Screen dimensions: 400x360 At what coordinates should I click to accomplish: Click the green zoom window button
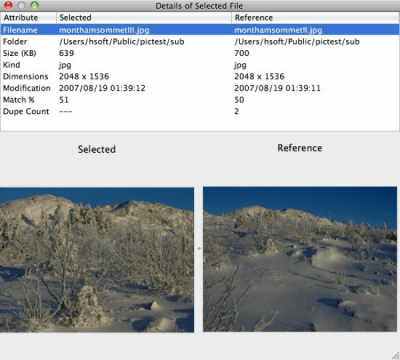tap(34, 5)
